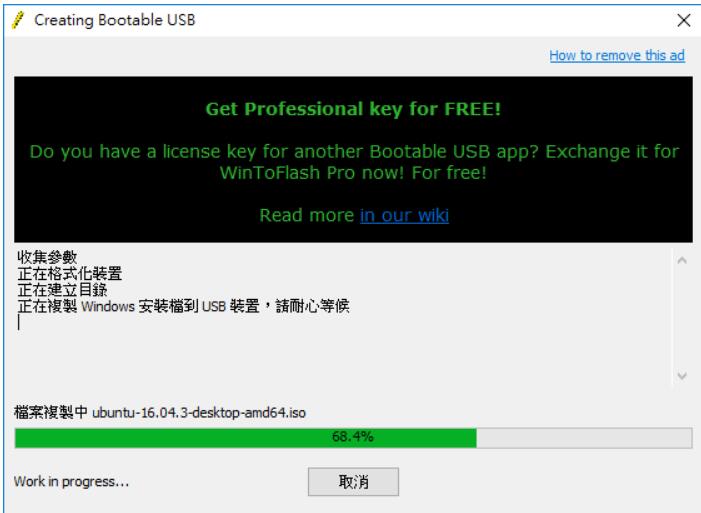Click the log scrollbar up arrow
The width and height of the screenshot is (701, 513).
tap(682, 260)
